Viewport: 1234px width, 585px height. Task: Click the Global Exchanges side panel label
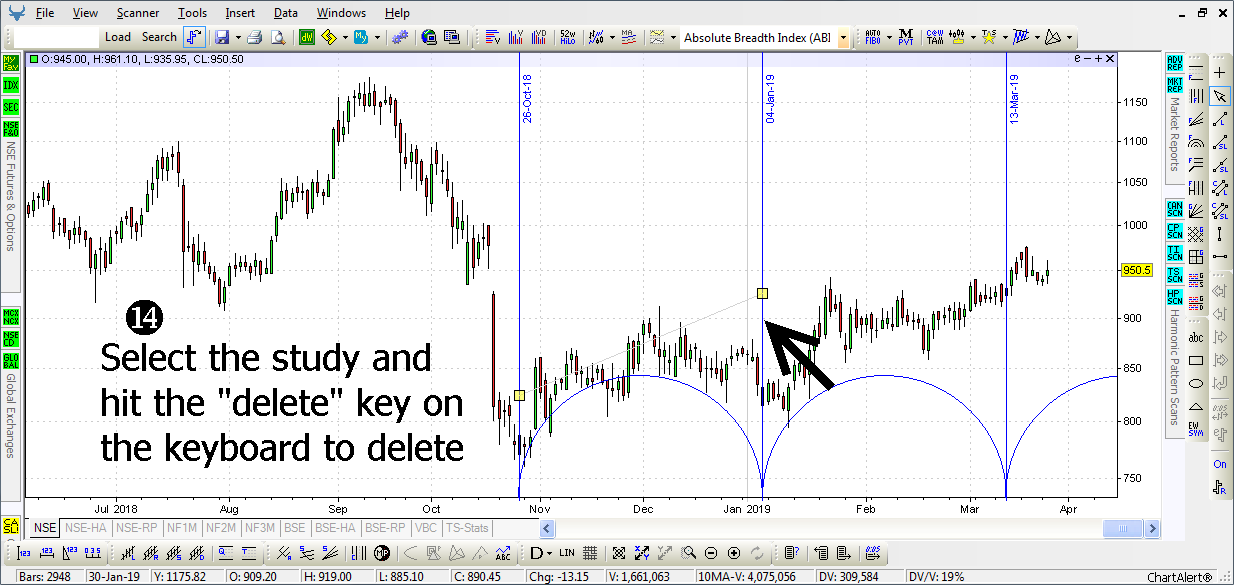pyautogui.click(x=11, y=415)
